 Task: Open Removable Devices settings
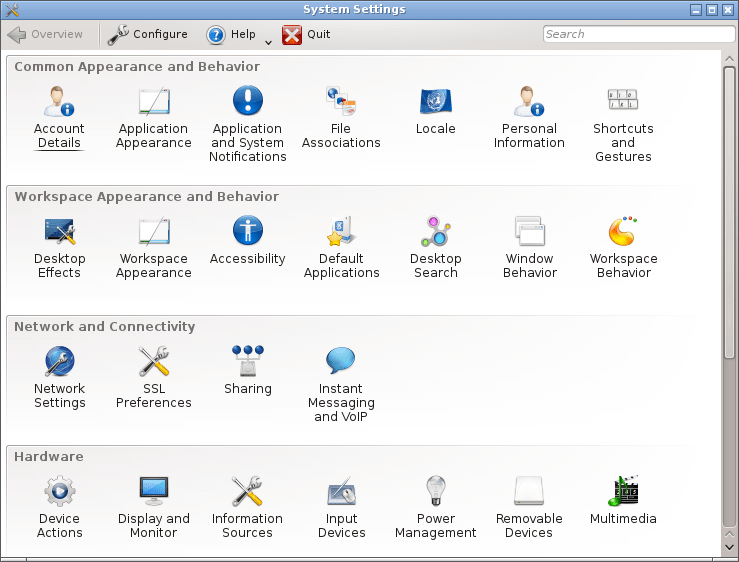[x=529, y=507]
